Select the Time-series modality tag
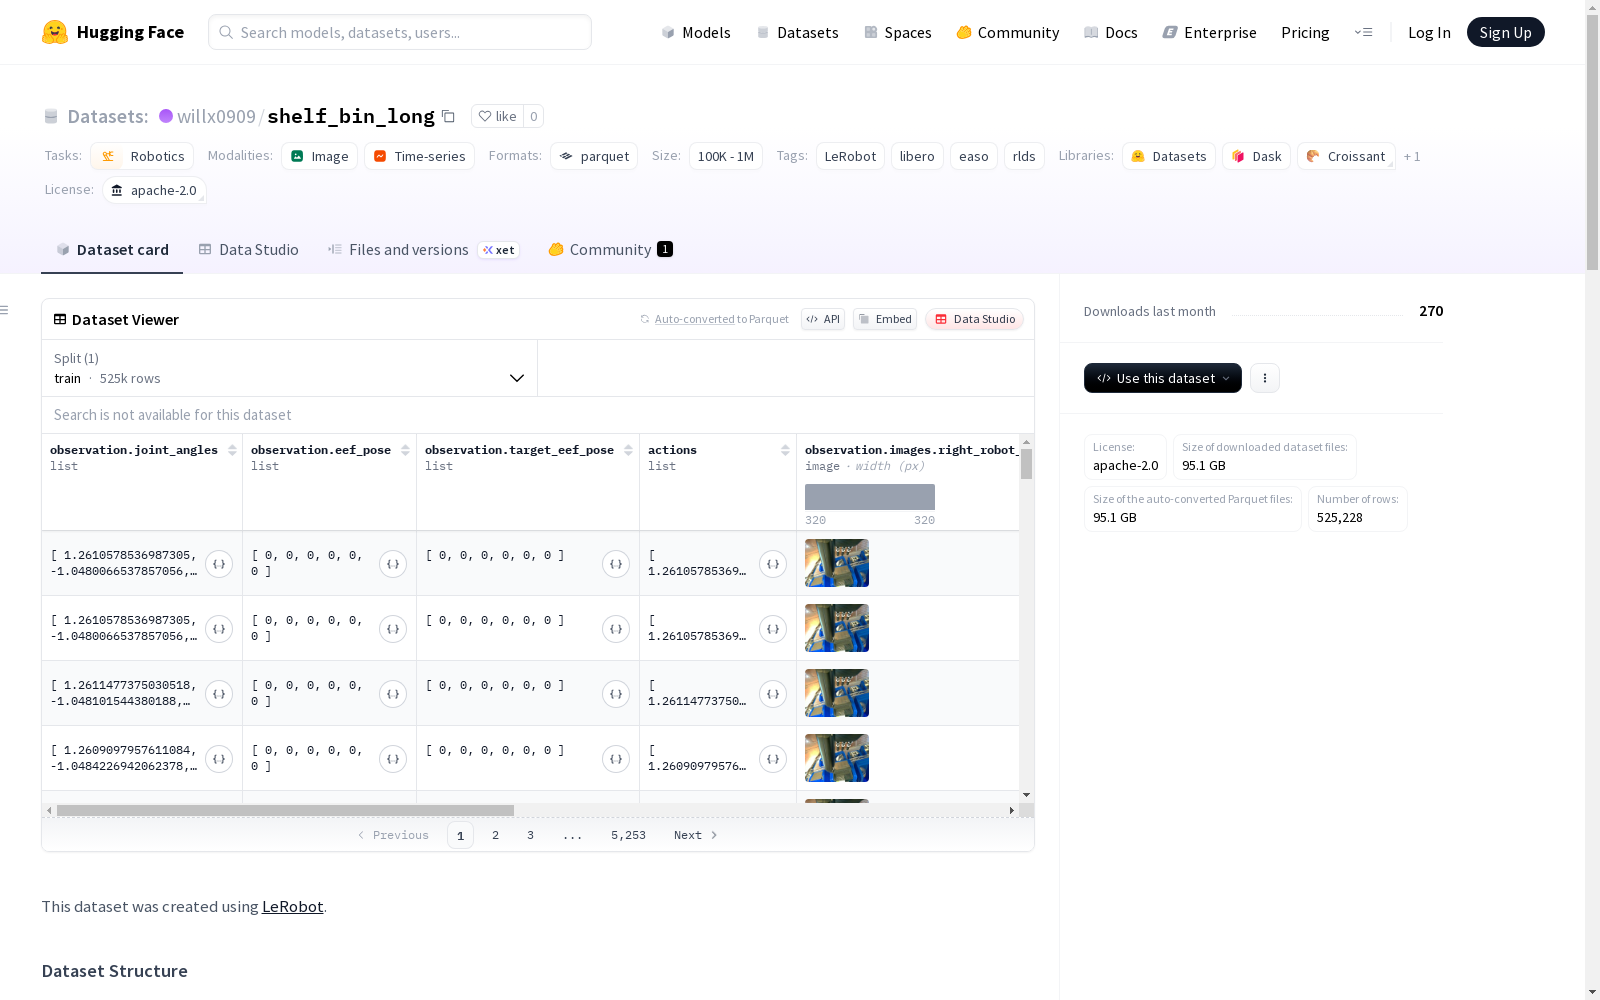1600x1000 pixels. [x=419, y=156]
